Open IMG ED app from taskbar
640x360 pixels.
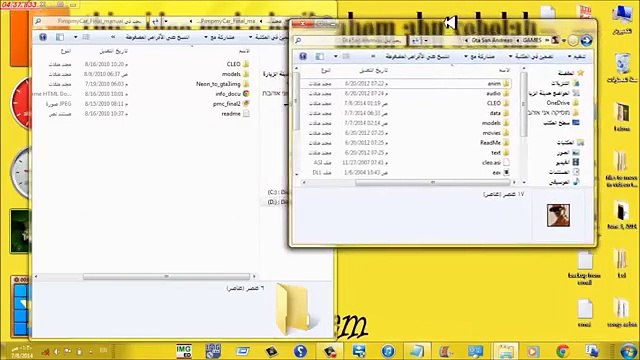[184, 351]
